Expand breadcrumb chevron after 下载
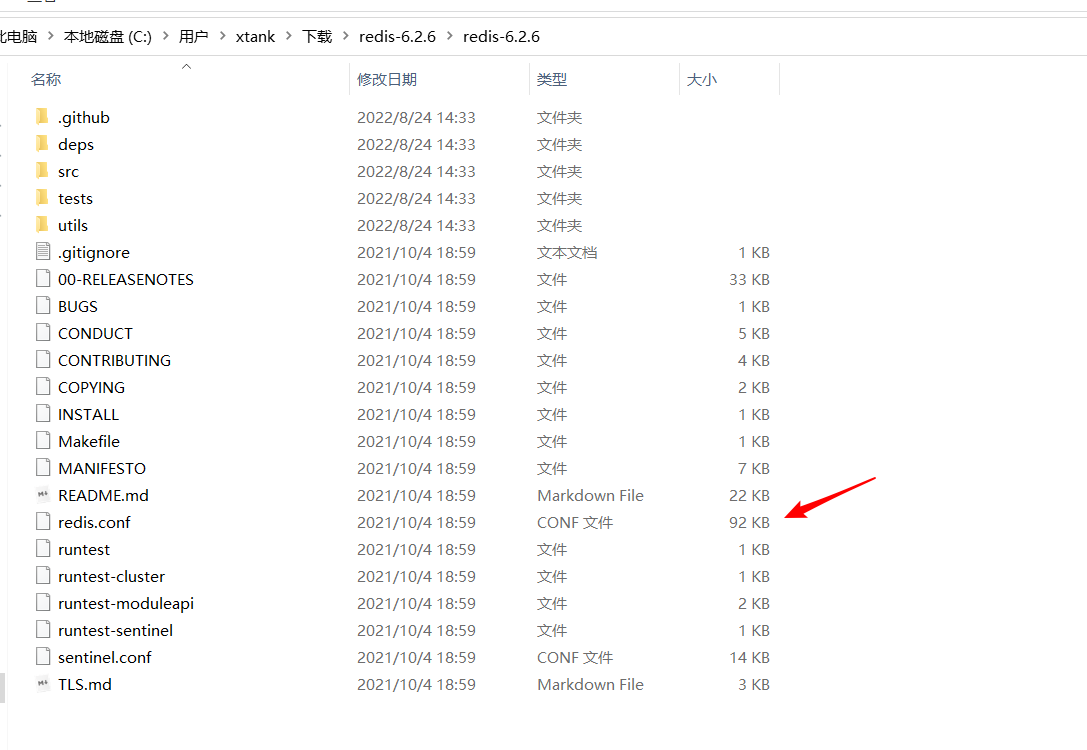Screen dimensions: 1087x750 [x=345, y=37]
